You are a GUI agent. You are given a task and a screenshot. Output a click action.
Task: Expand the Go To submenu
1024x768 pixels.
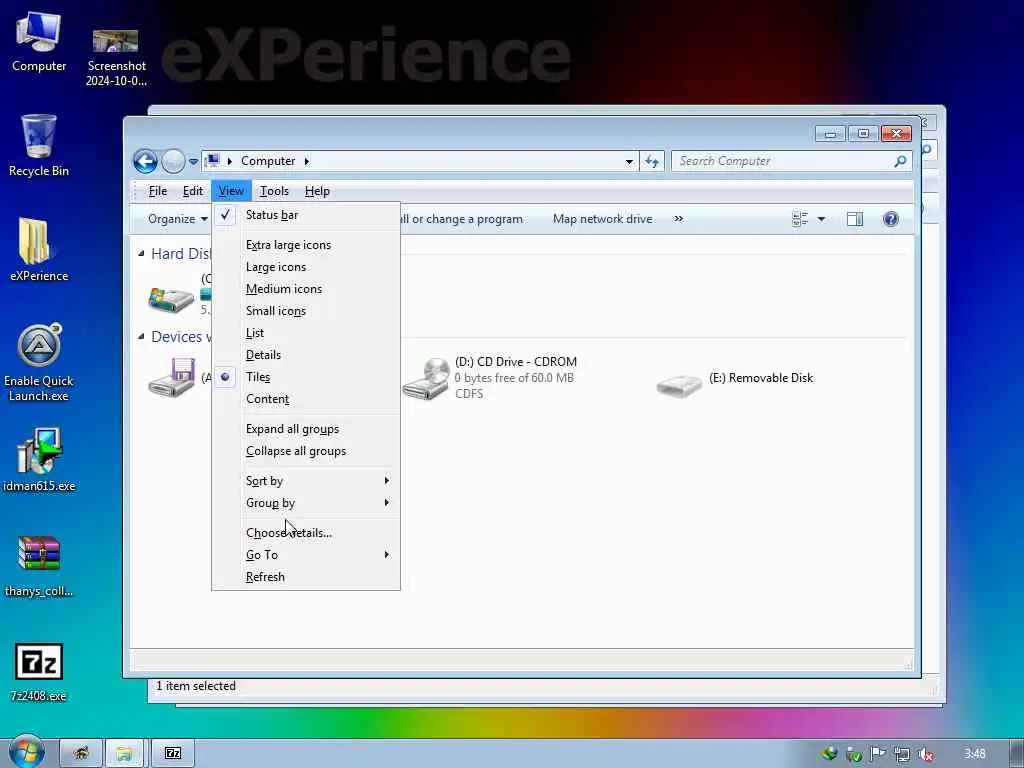306,554
